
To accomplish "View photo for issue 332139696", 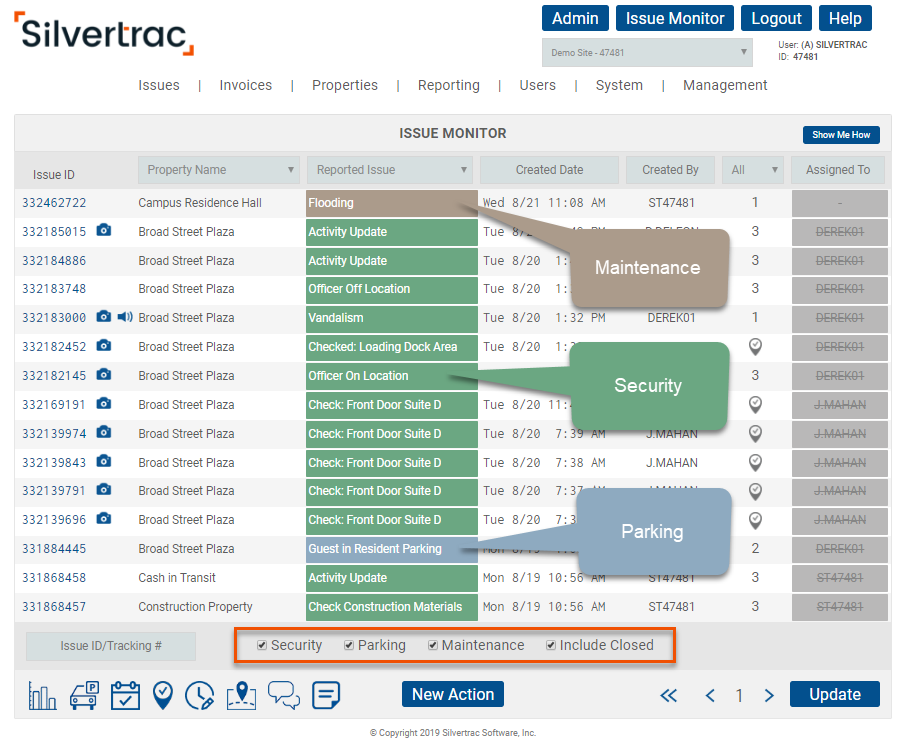I will (x=104, y=518).
